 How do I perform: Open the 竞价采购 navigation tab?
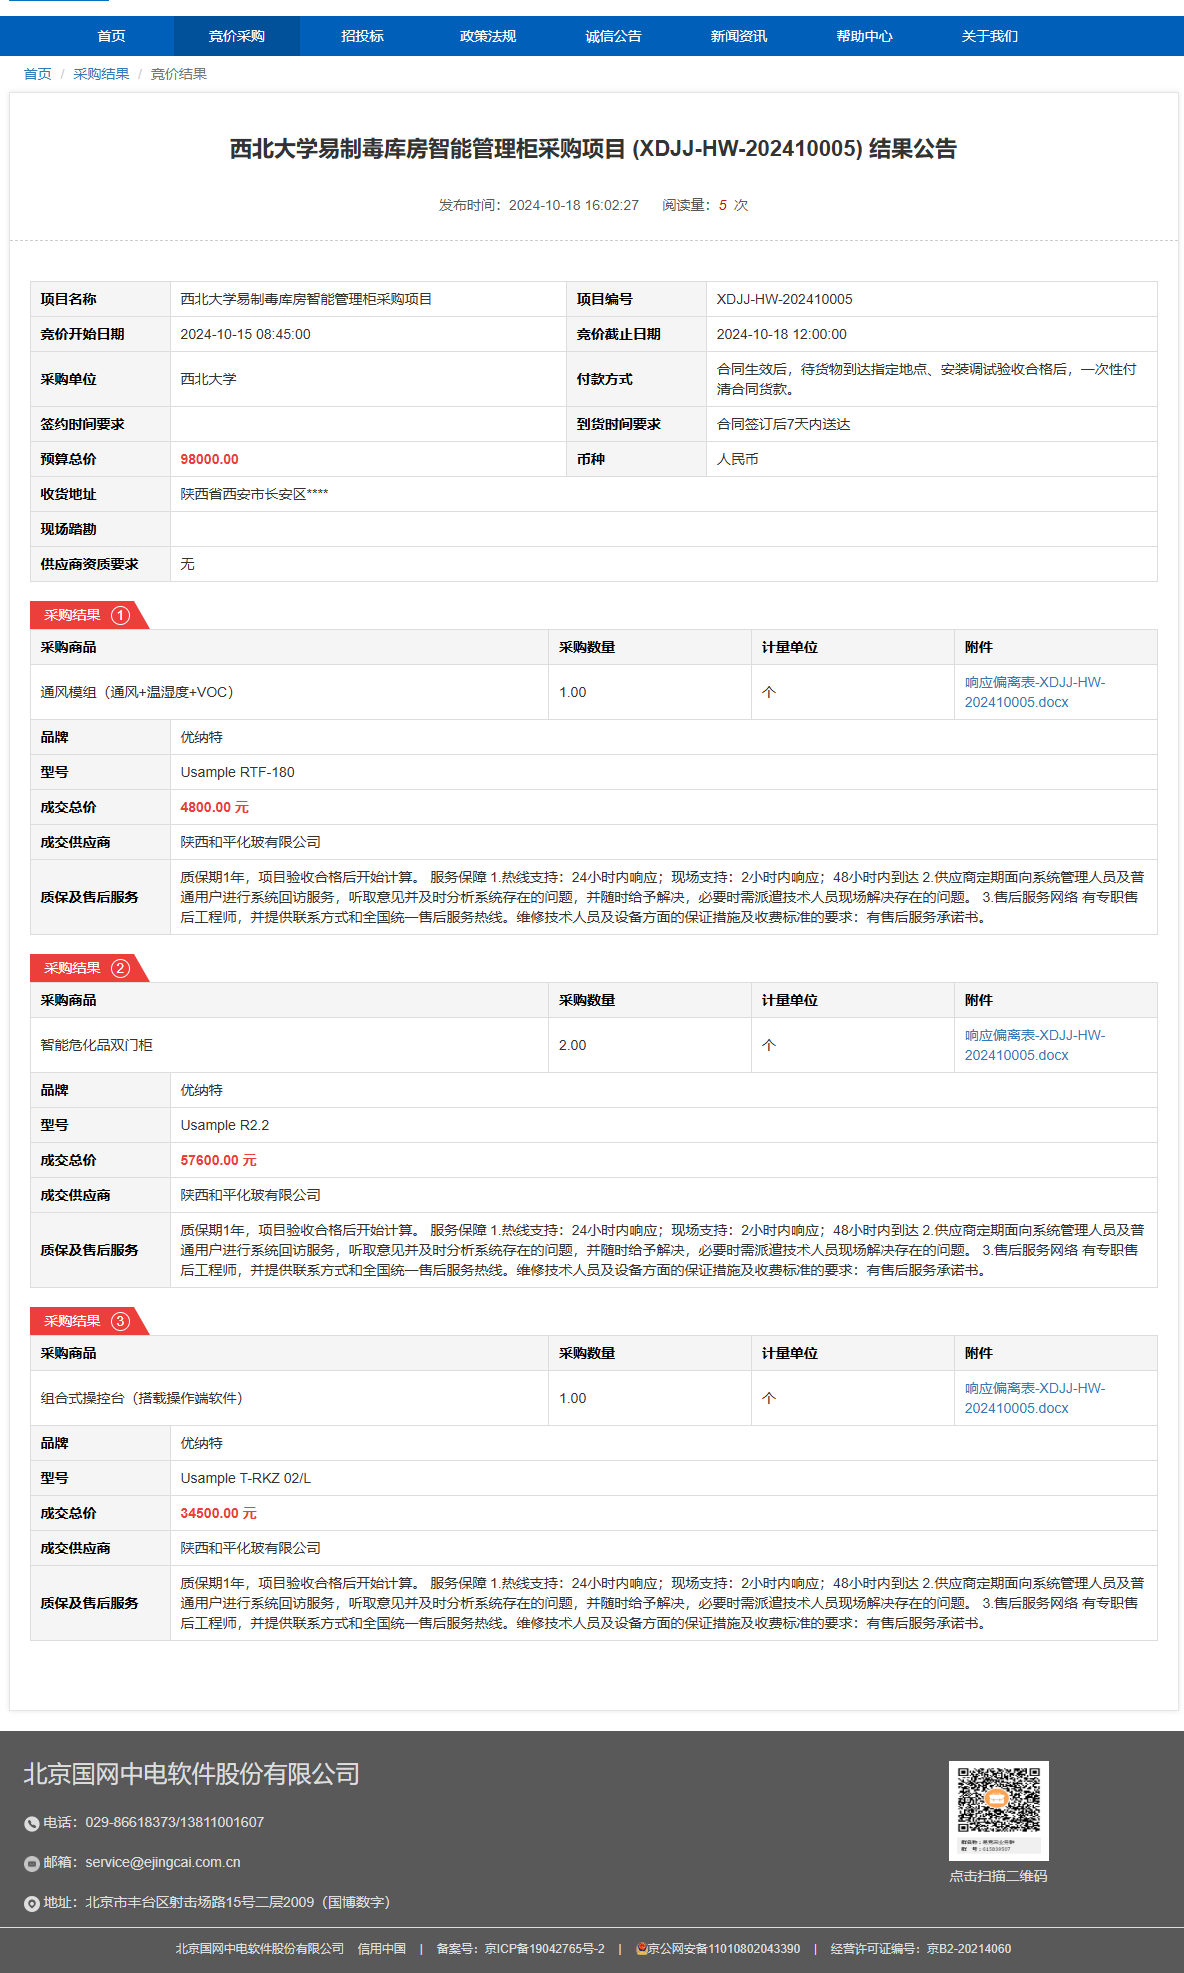(237, 36)
